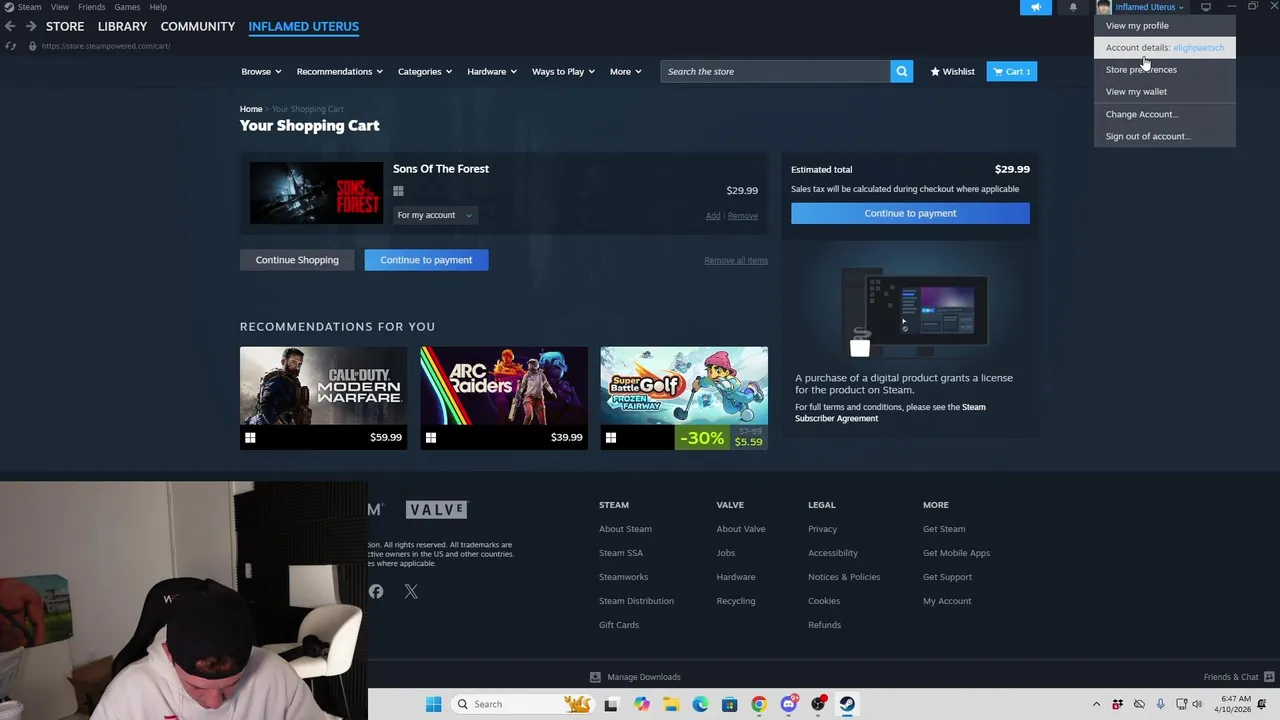This screenshot has width=1280, height=720.
Task: Expand the Browse dropdown
Action: (x=261, y=71)
